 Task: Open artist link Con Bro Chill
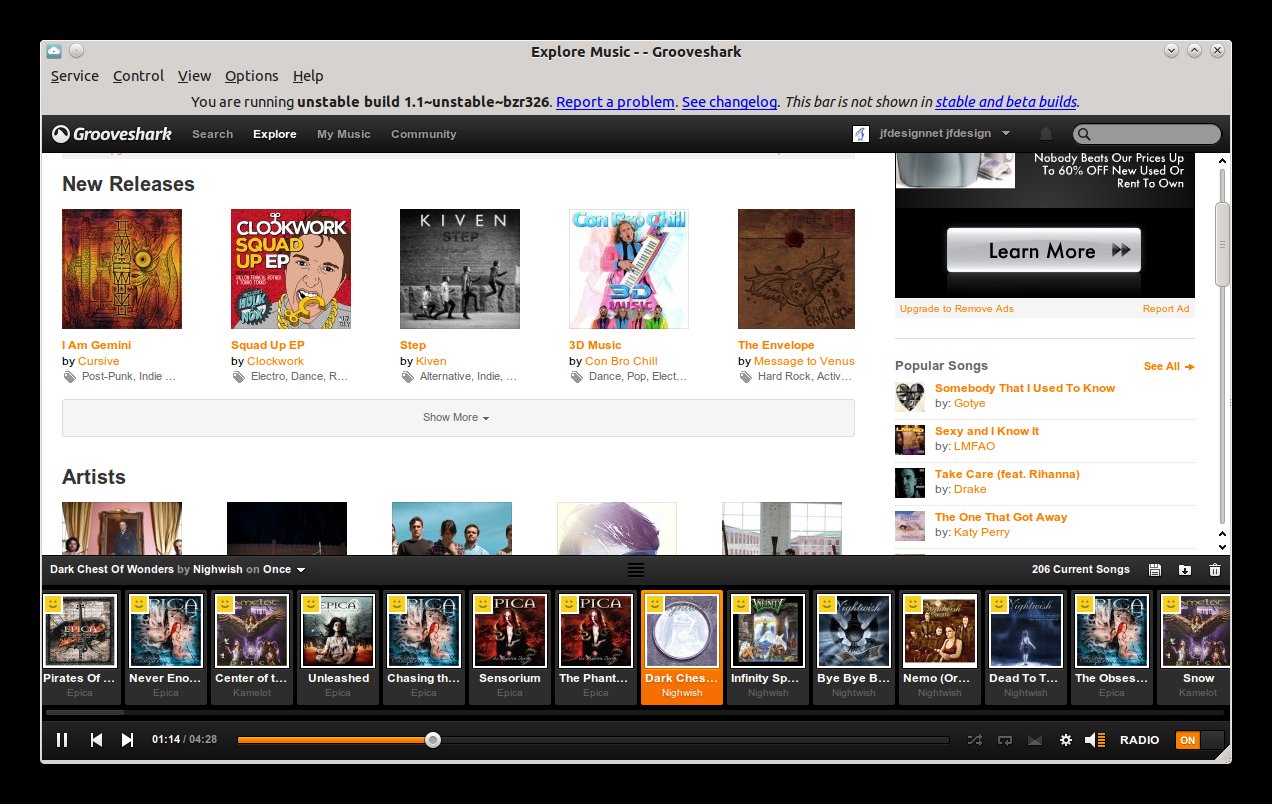[621, 361]
